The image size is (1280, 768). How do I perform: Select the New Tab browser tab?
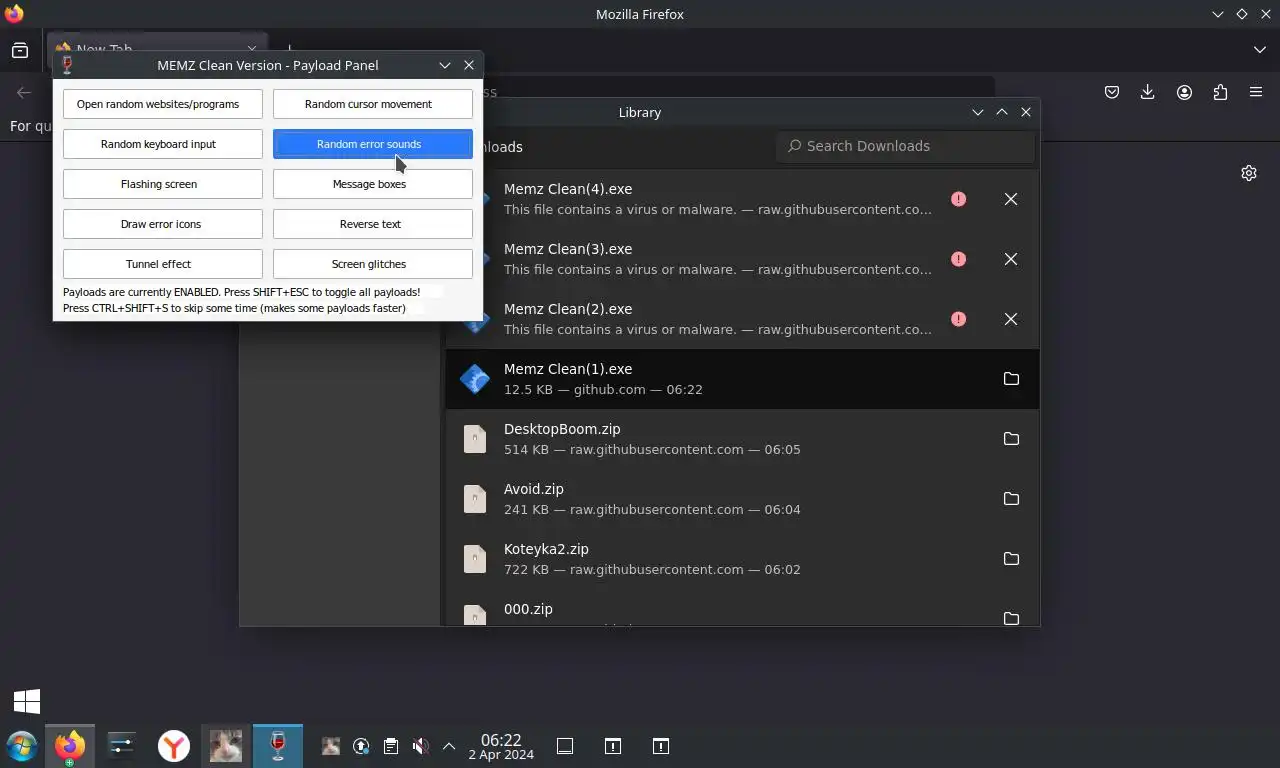pos(156,49)
